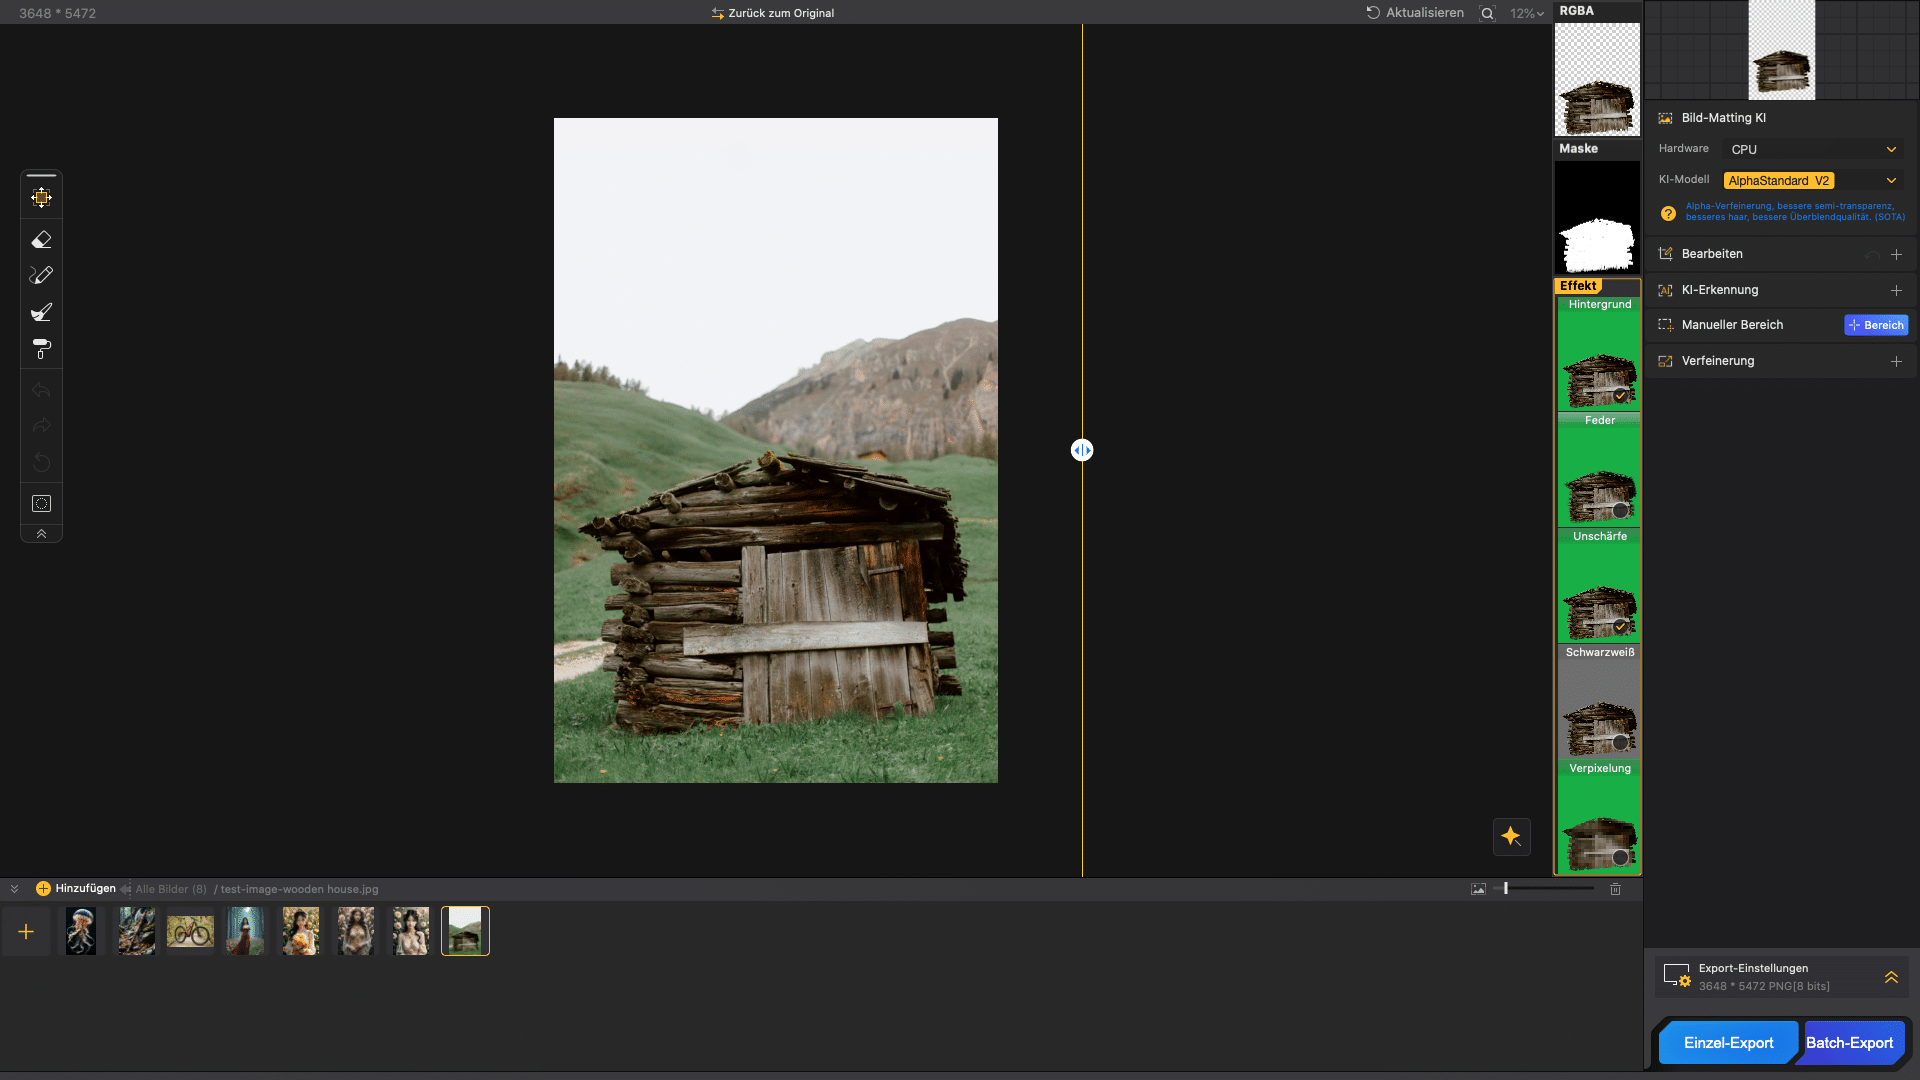Viewport: 1920px width, 1080px height.
Task: Expand the Export-Einstellungen panel
Action: coord(1891,977)
